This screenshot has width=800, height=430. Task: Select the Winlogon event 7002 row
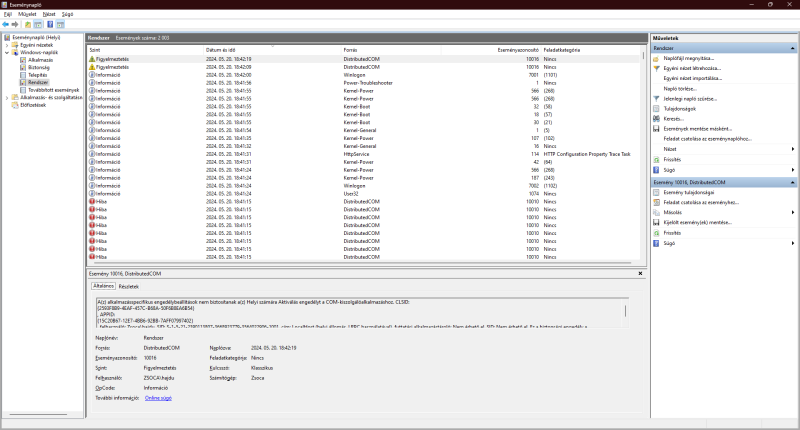point(363,186)
